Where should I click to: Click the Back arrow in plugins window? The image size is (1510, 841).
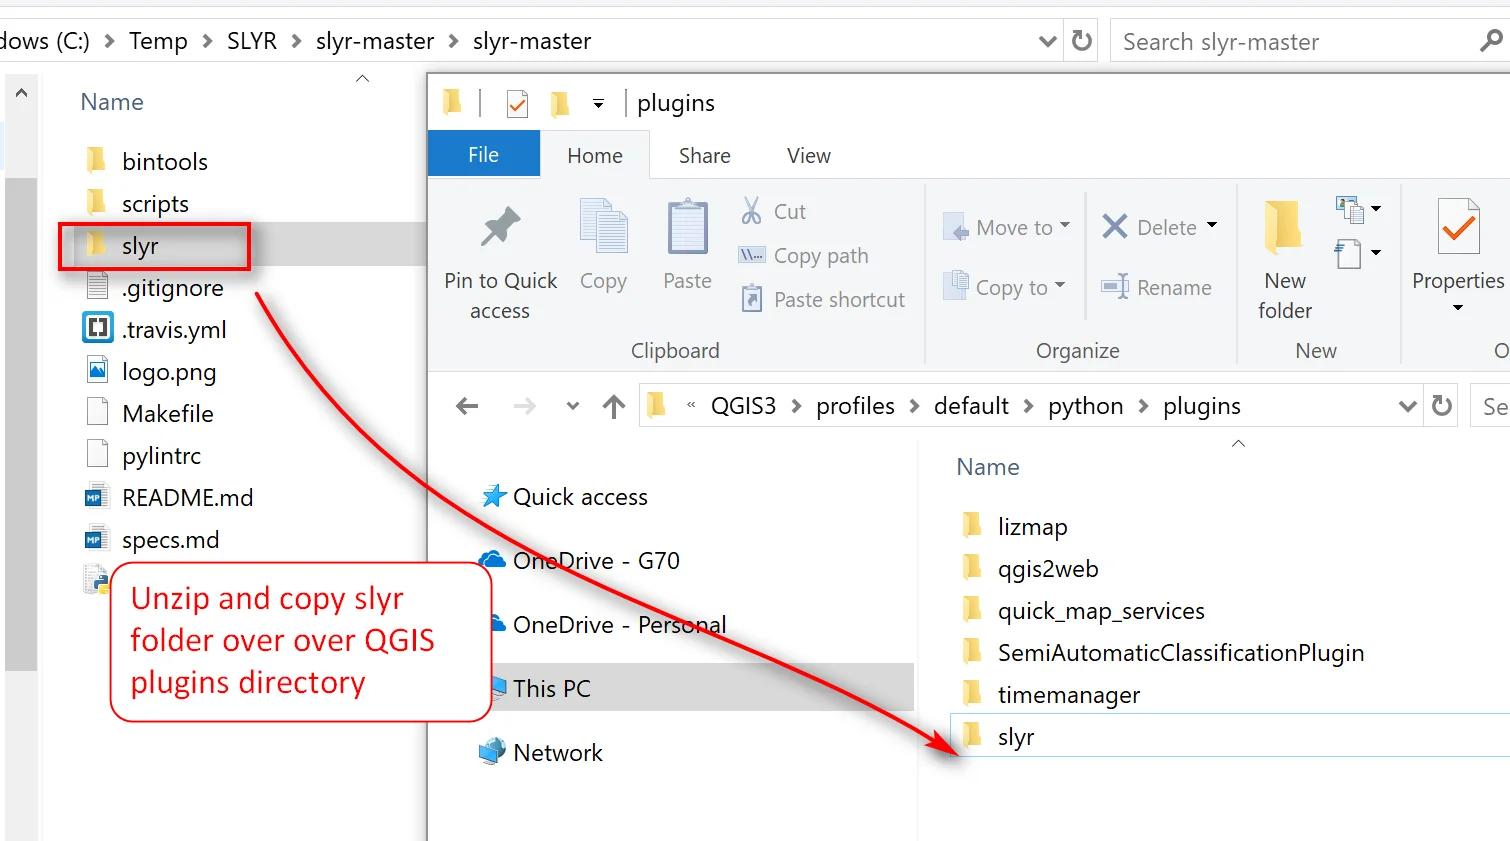tap(467, 406)
